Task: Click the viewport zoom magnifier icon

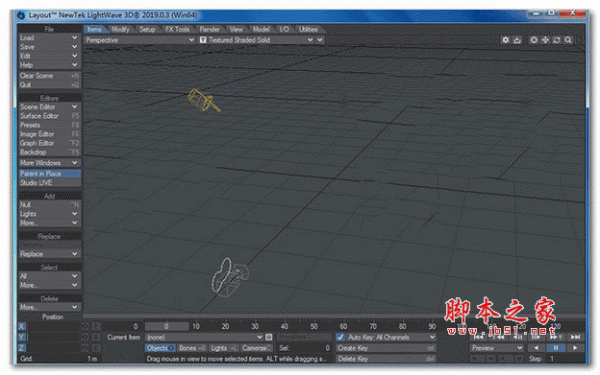Action: click(x=568, y=40)
